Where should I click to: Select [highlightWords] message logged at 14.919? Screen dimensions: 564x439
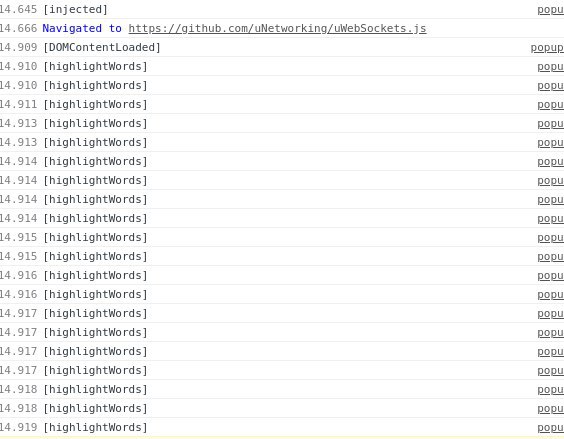pyautogui.click(x=95, y=427)
